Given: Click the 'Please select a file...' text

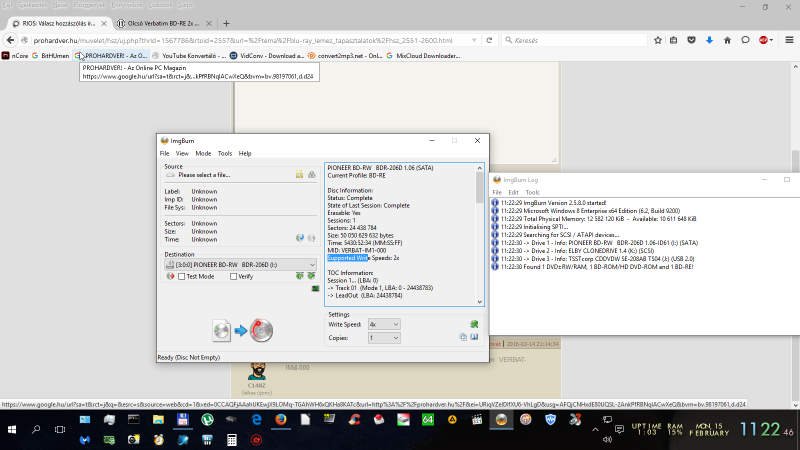Looking at the screenshot, I should 204,174.
